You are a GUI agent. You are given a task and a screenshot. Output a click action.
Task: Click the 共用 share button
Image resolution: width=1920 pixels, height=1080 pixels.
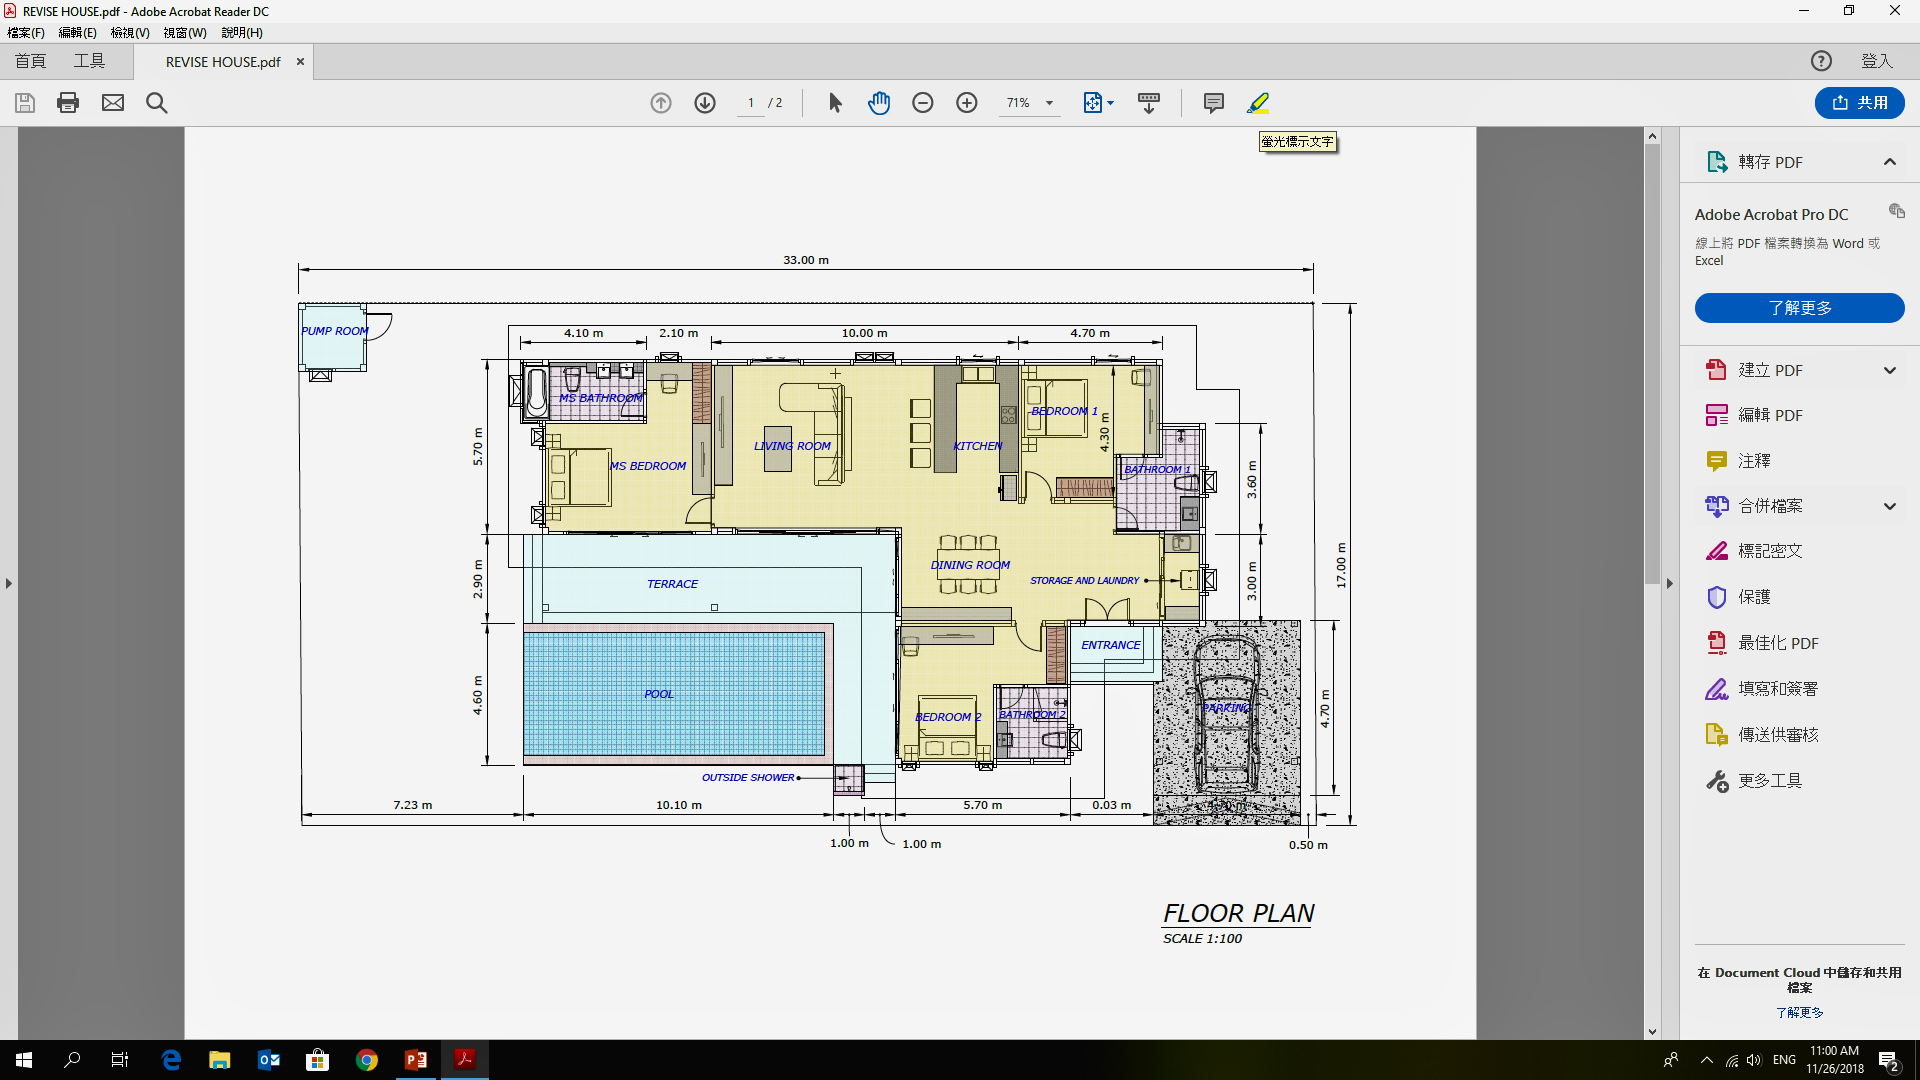pos(1859,103)
